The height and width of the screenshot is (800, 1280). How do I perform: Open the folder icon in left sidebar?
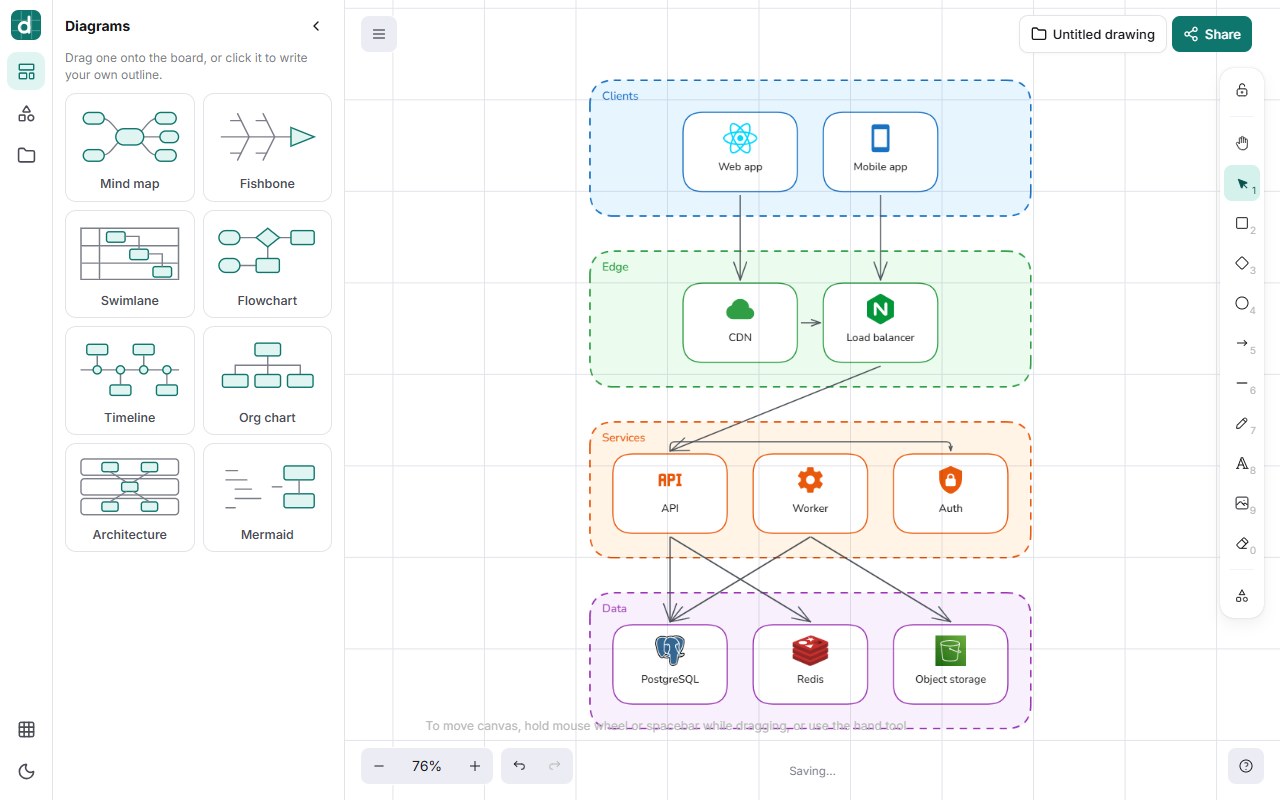tap(26, 155)
